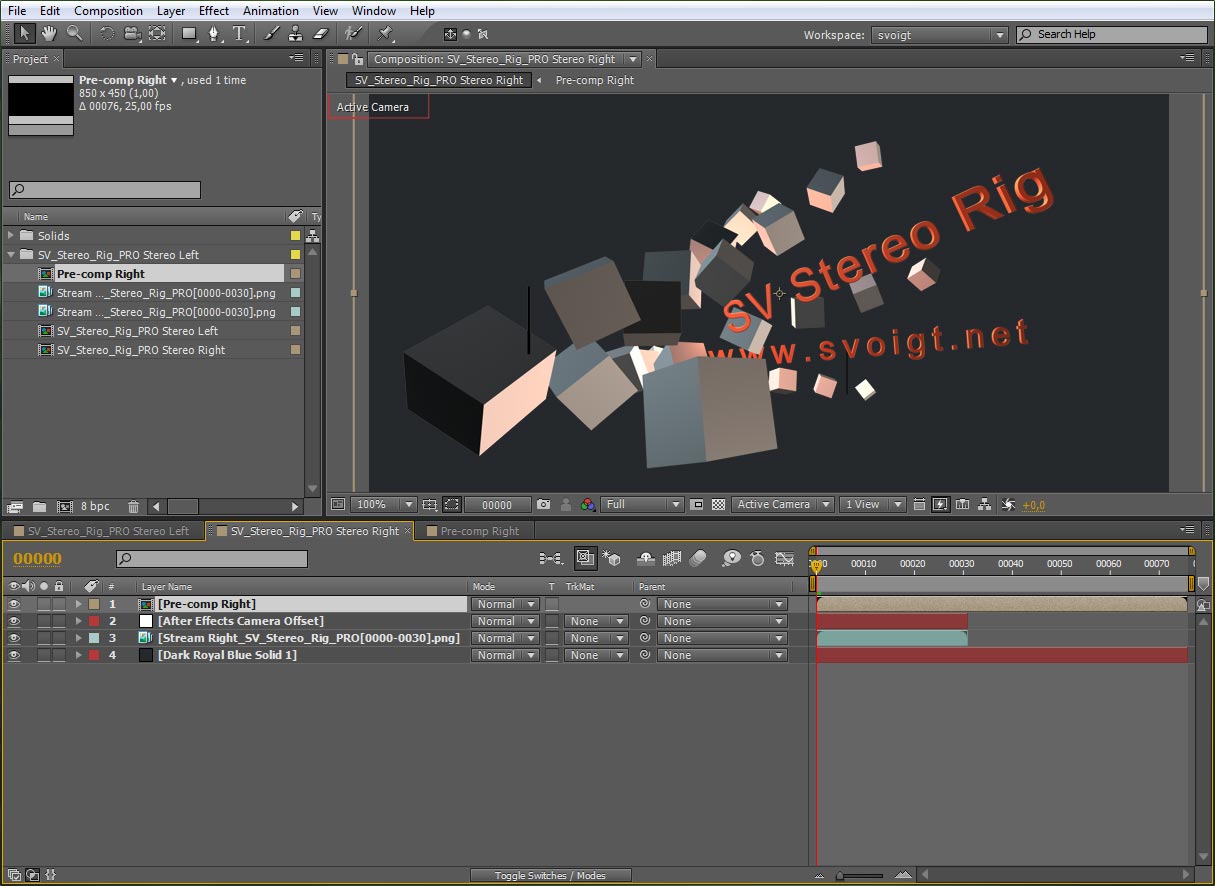Open the Composition menu
The height and width of the screenshot is (886, 1215).
tap(108, 11)
